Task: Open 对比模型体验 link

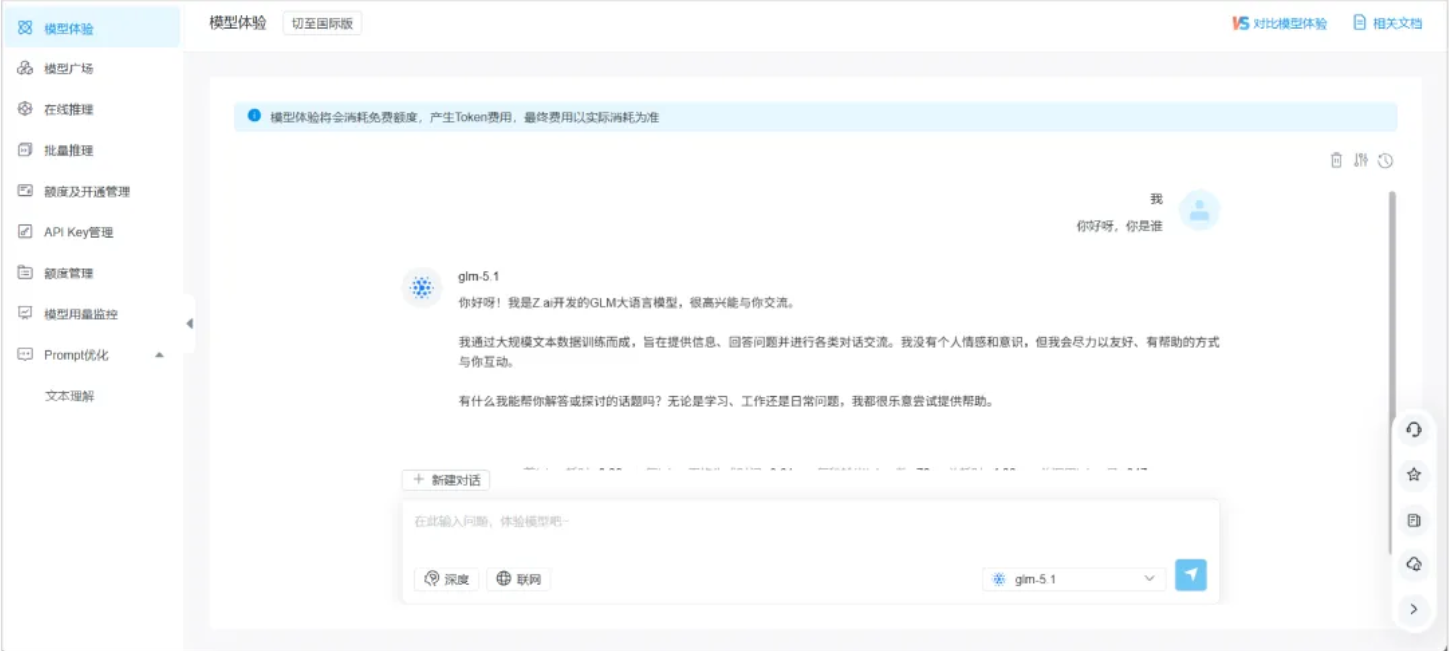Action: click(x=1279, y=23)
